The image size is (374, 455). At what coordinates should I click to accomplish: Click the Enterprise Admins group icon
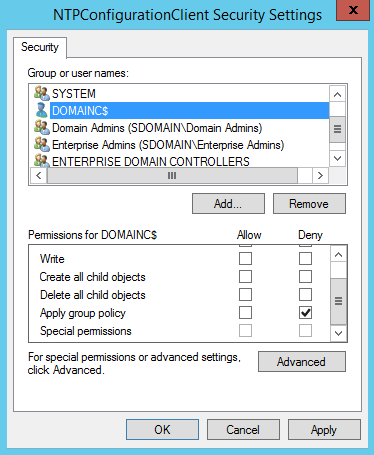(x=42, y=145)
